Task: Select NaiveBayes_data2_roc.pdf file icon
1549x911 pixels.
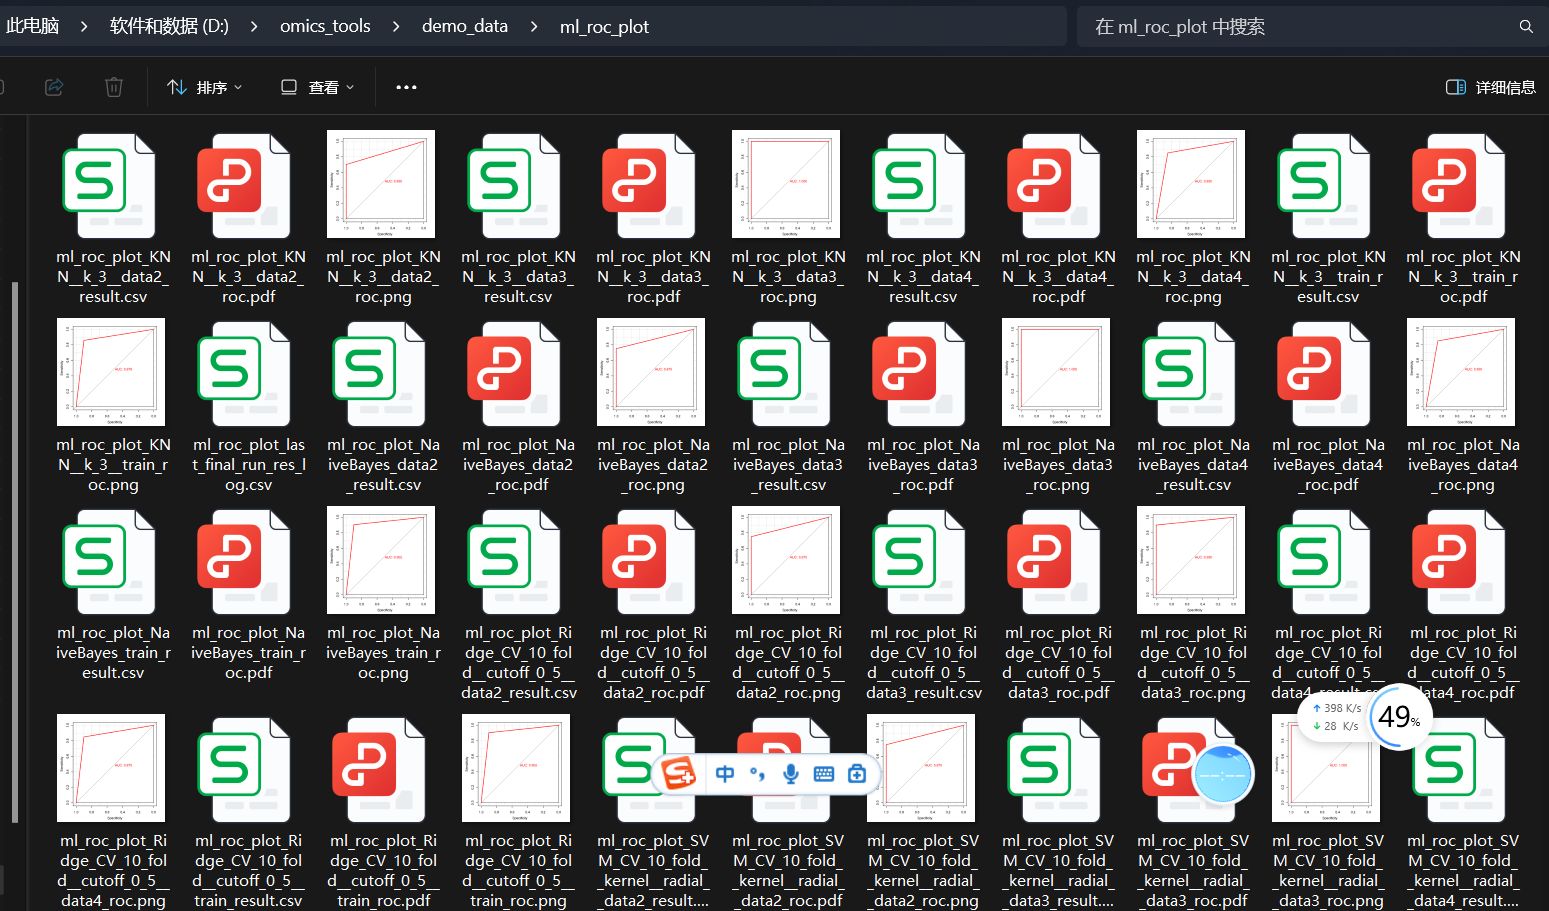Action: [x=515, y=374]
